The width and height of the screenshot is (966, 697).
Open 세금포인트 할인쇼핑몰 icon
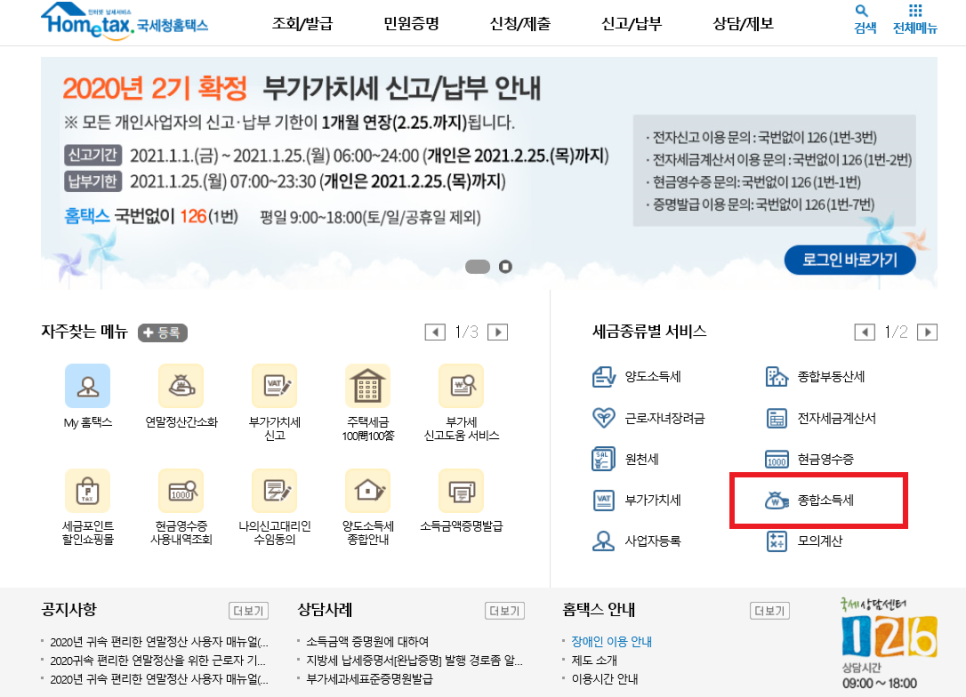click(x=87, y=491)
